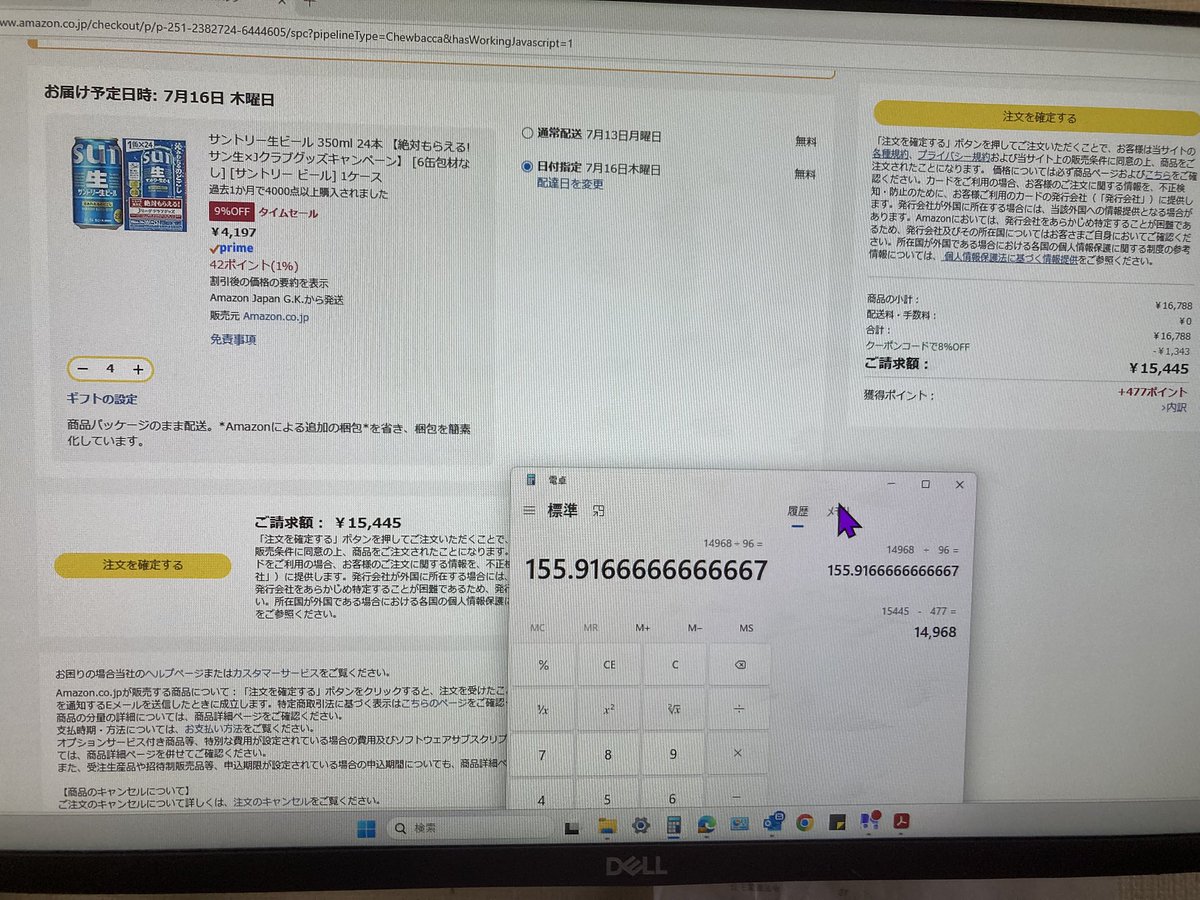Select history entry 14968 ÷ 96

tap(893, 562)
